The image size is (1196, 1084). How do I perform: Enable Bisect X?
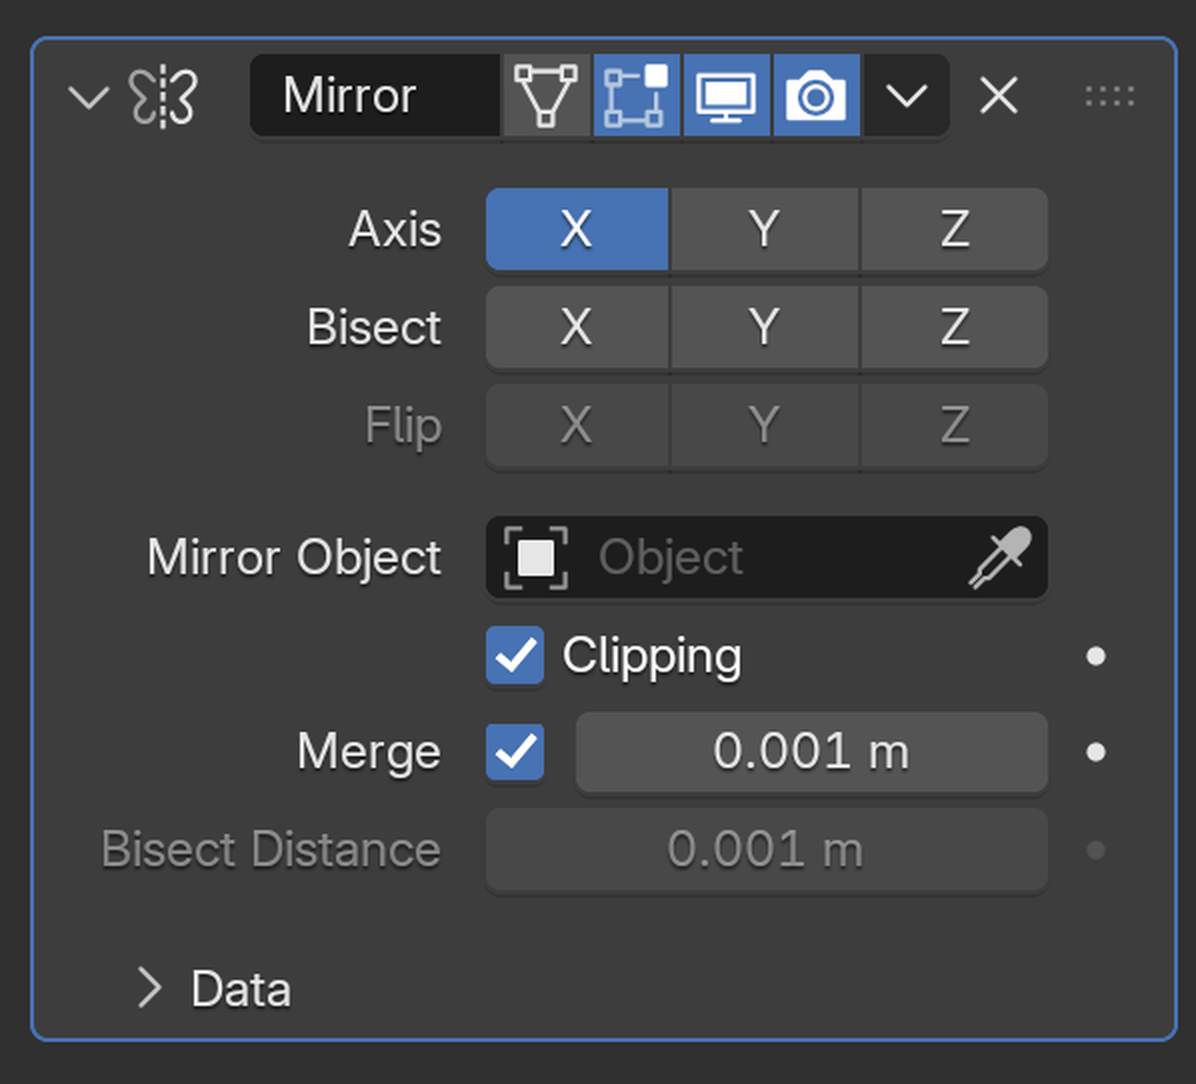pyautogui.click(x=577, y=327)
